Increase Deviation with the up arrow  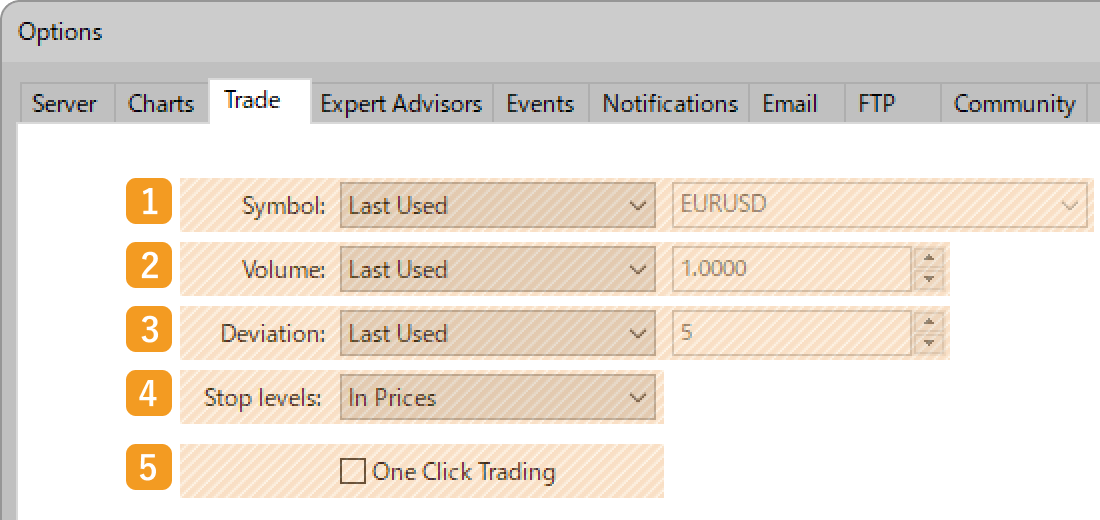click(930, 323)
